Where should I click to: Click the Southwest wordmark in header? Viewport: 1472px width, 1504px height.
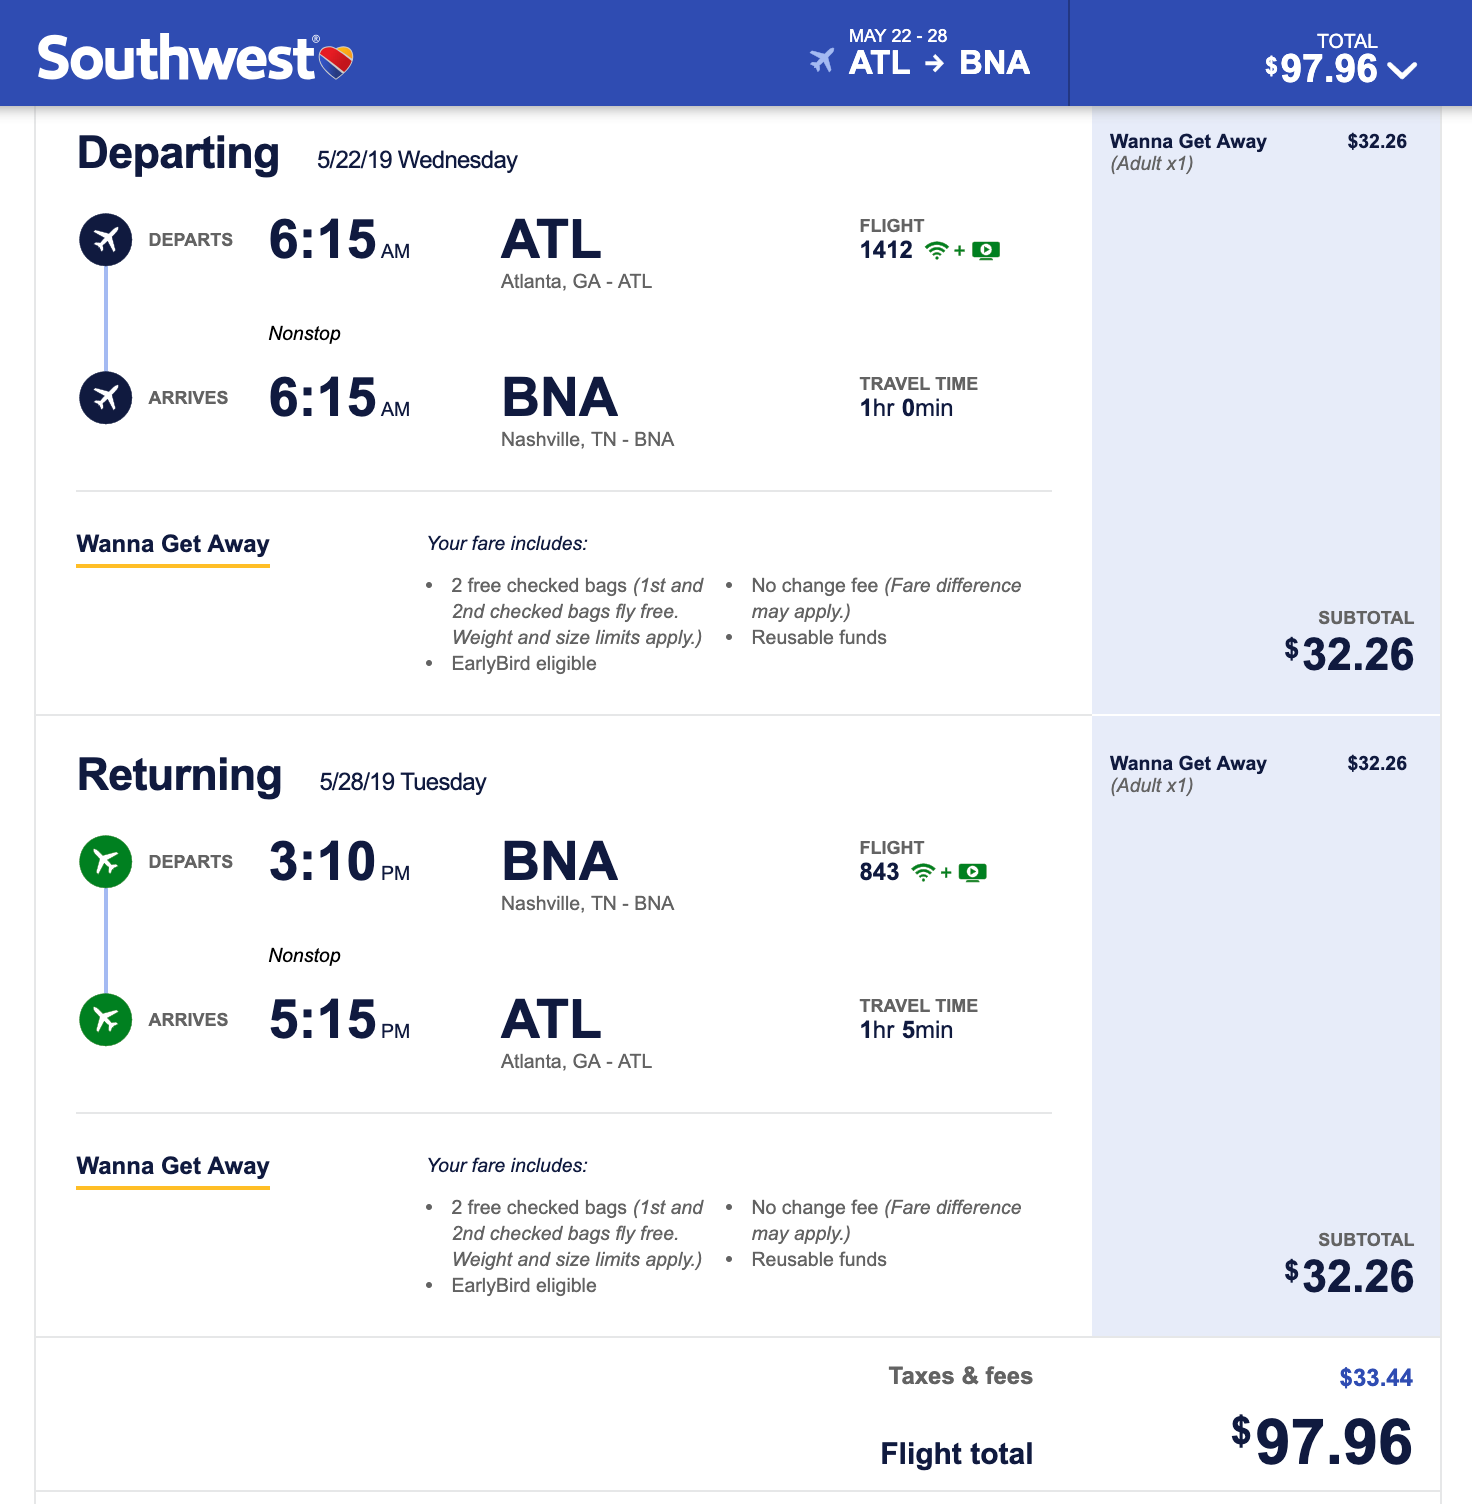[x=176, y=59]
